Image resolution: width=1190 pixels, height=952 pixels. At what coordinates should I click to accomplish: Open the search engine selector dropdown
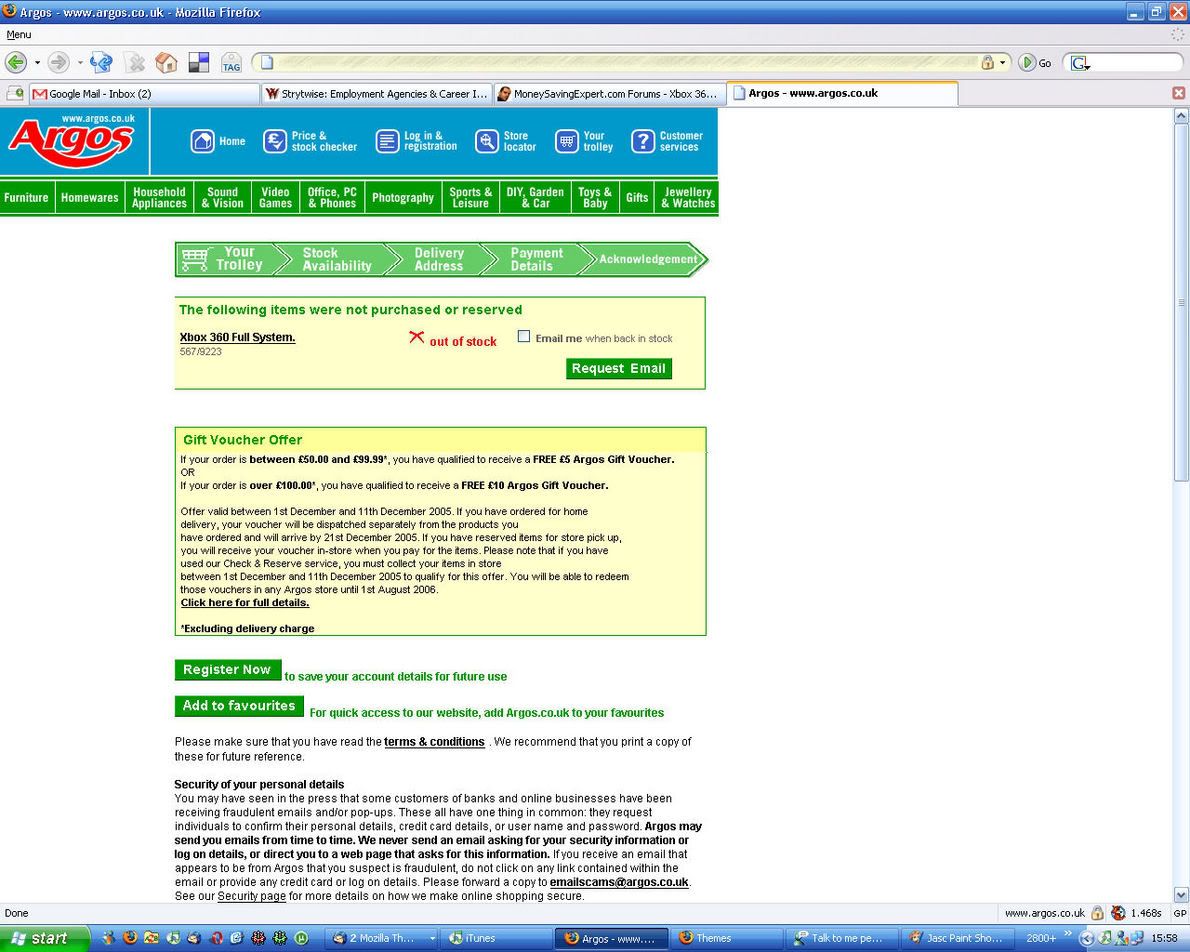coord(1081,63)
